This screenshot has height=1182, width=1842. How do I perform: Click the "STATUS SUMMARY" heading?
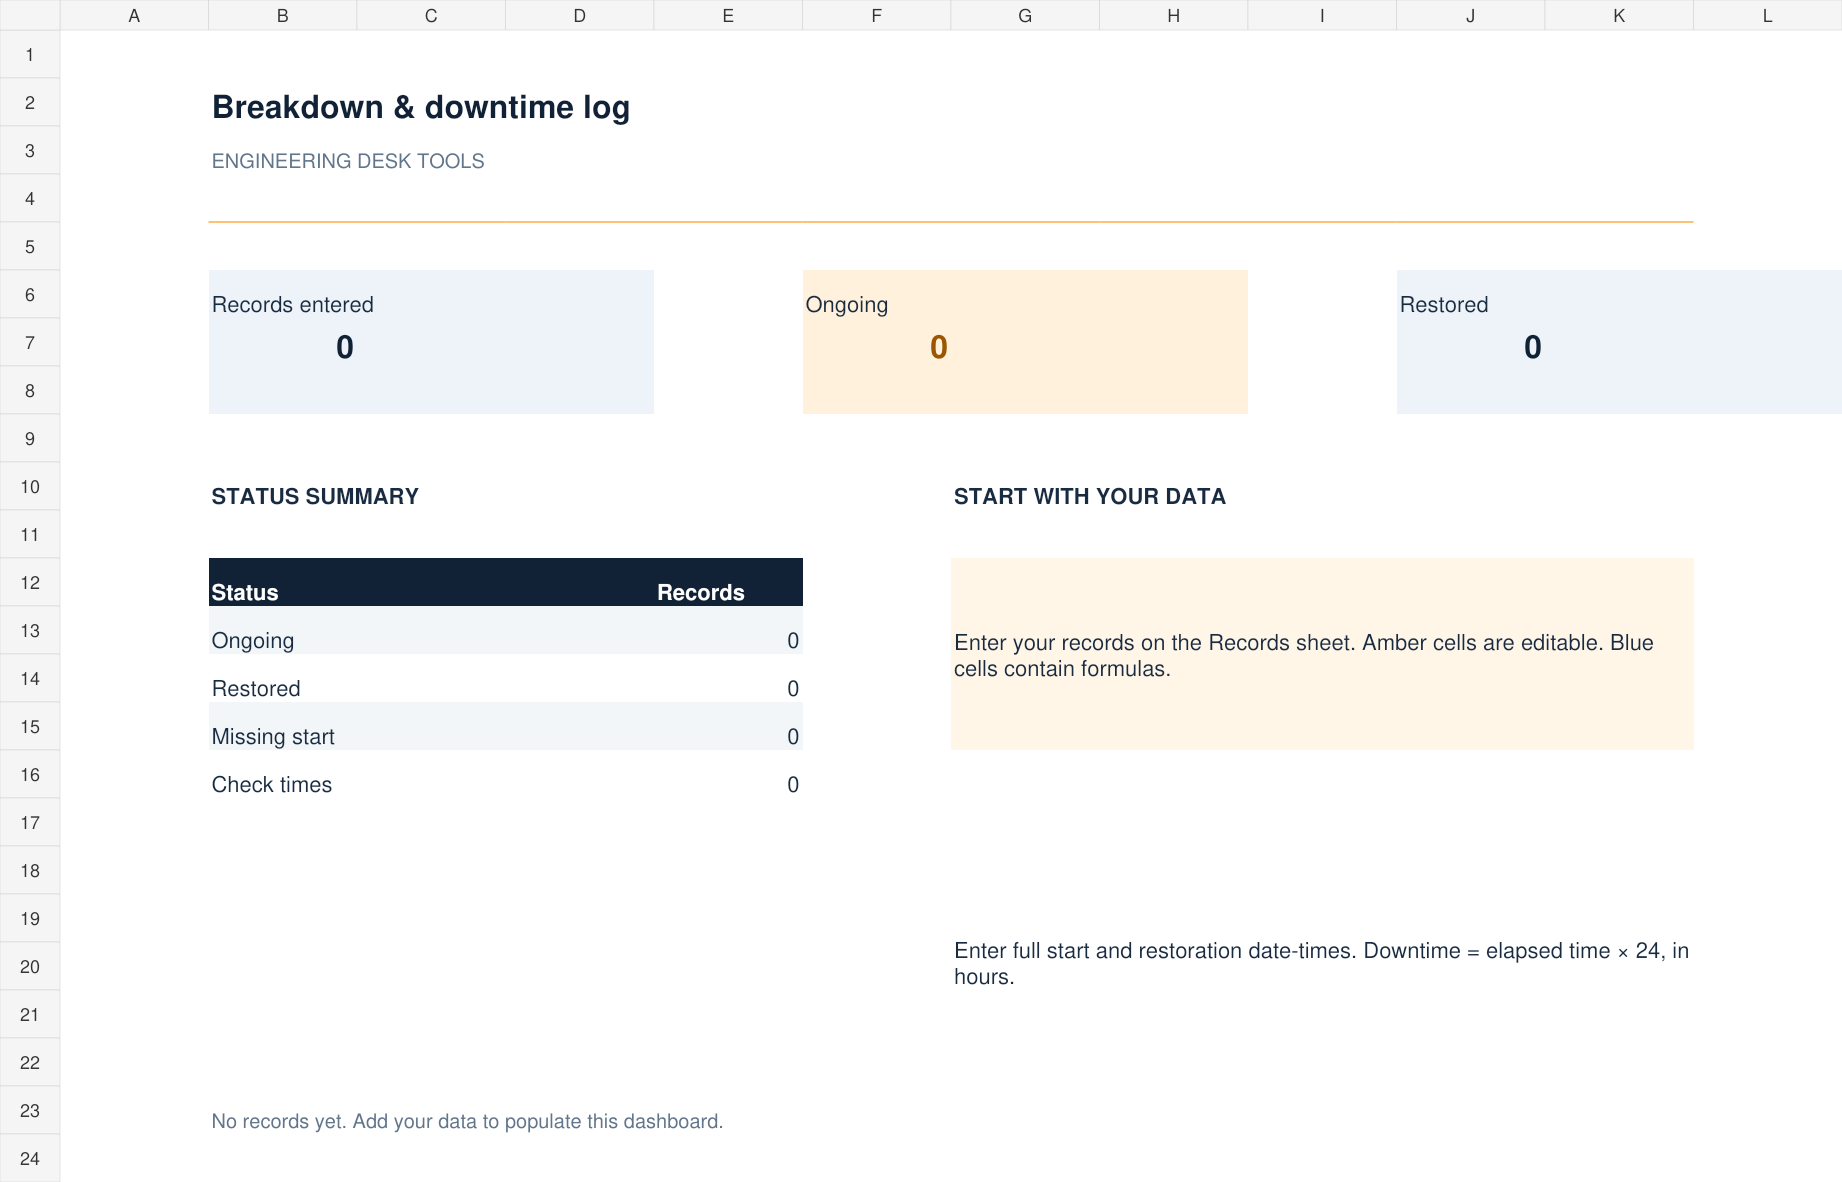(x=315, y=497)
